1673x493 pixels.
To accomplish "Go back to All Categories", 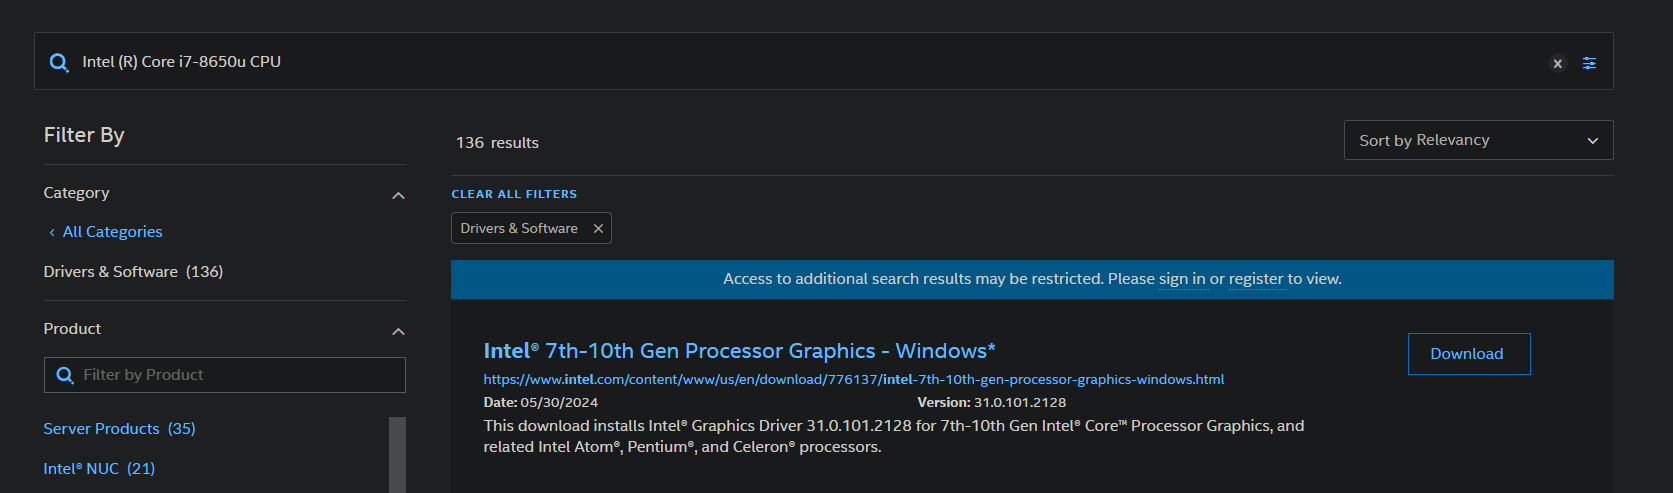I will 106,232.
